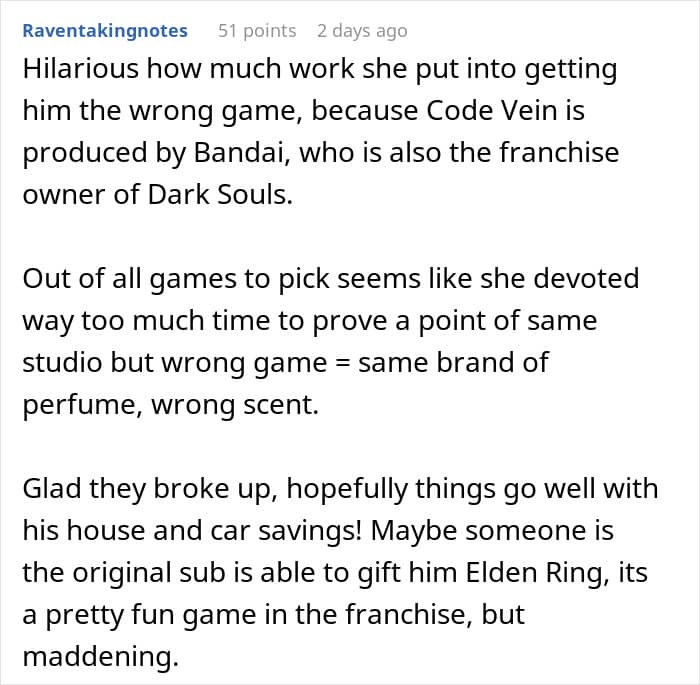Open the Raventakingnotes user profile
The width and height of the screenshot is (700, 685).
coord(105,31)
